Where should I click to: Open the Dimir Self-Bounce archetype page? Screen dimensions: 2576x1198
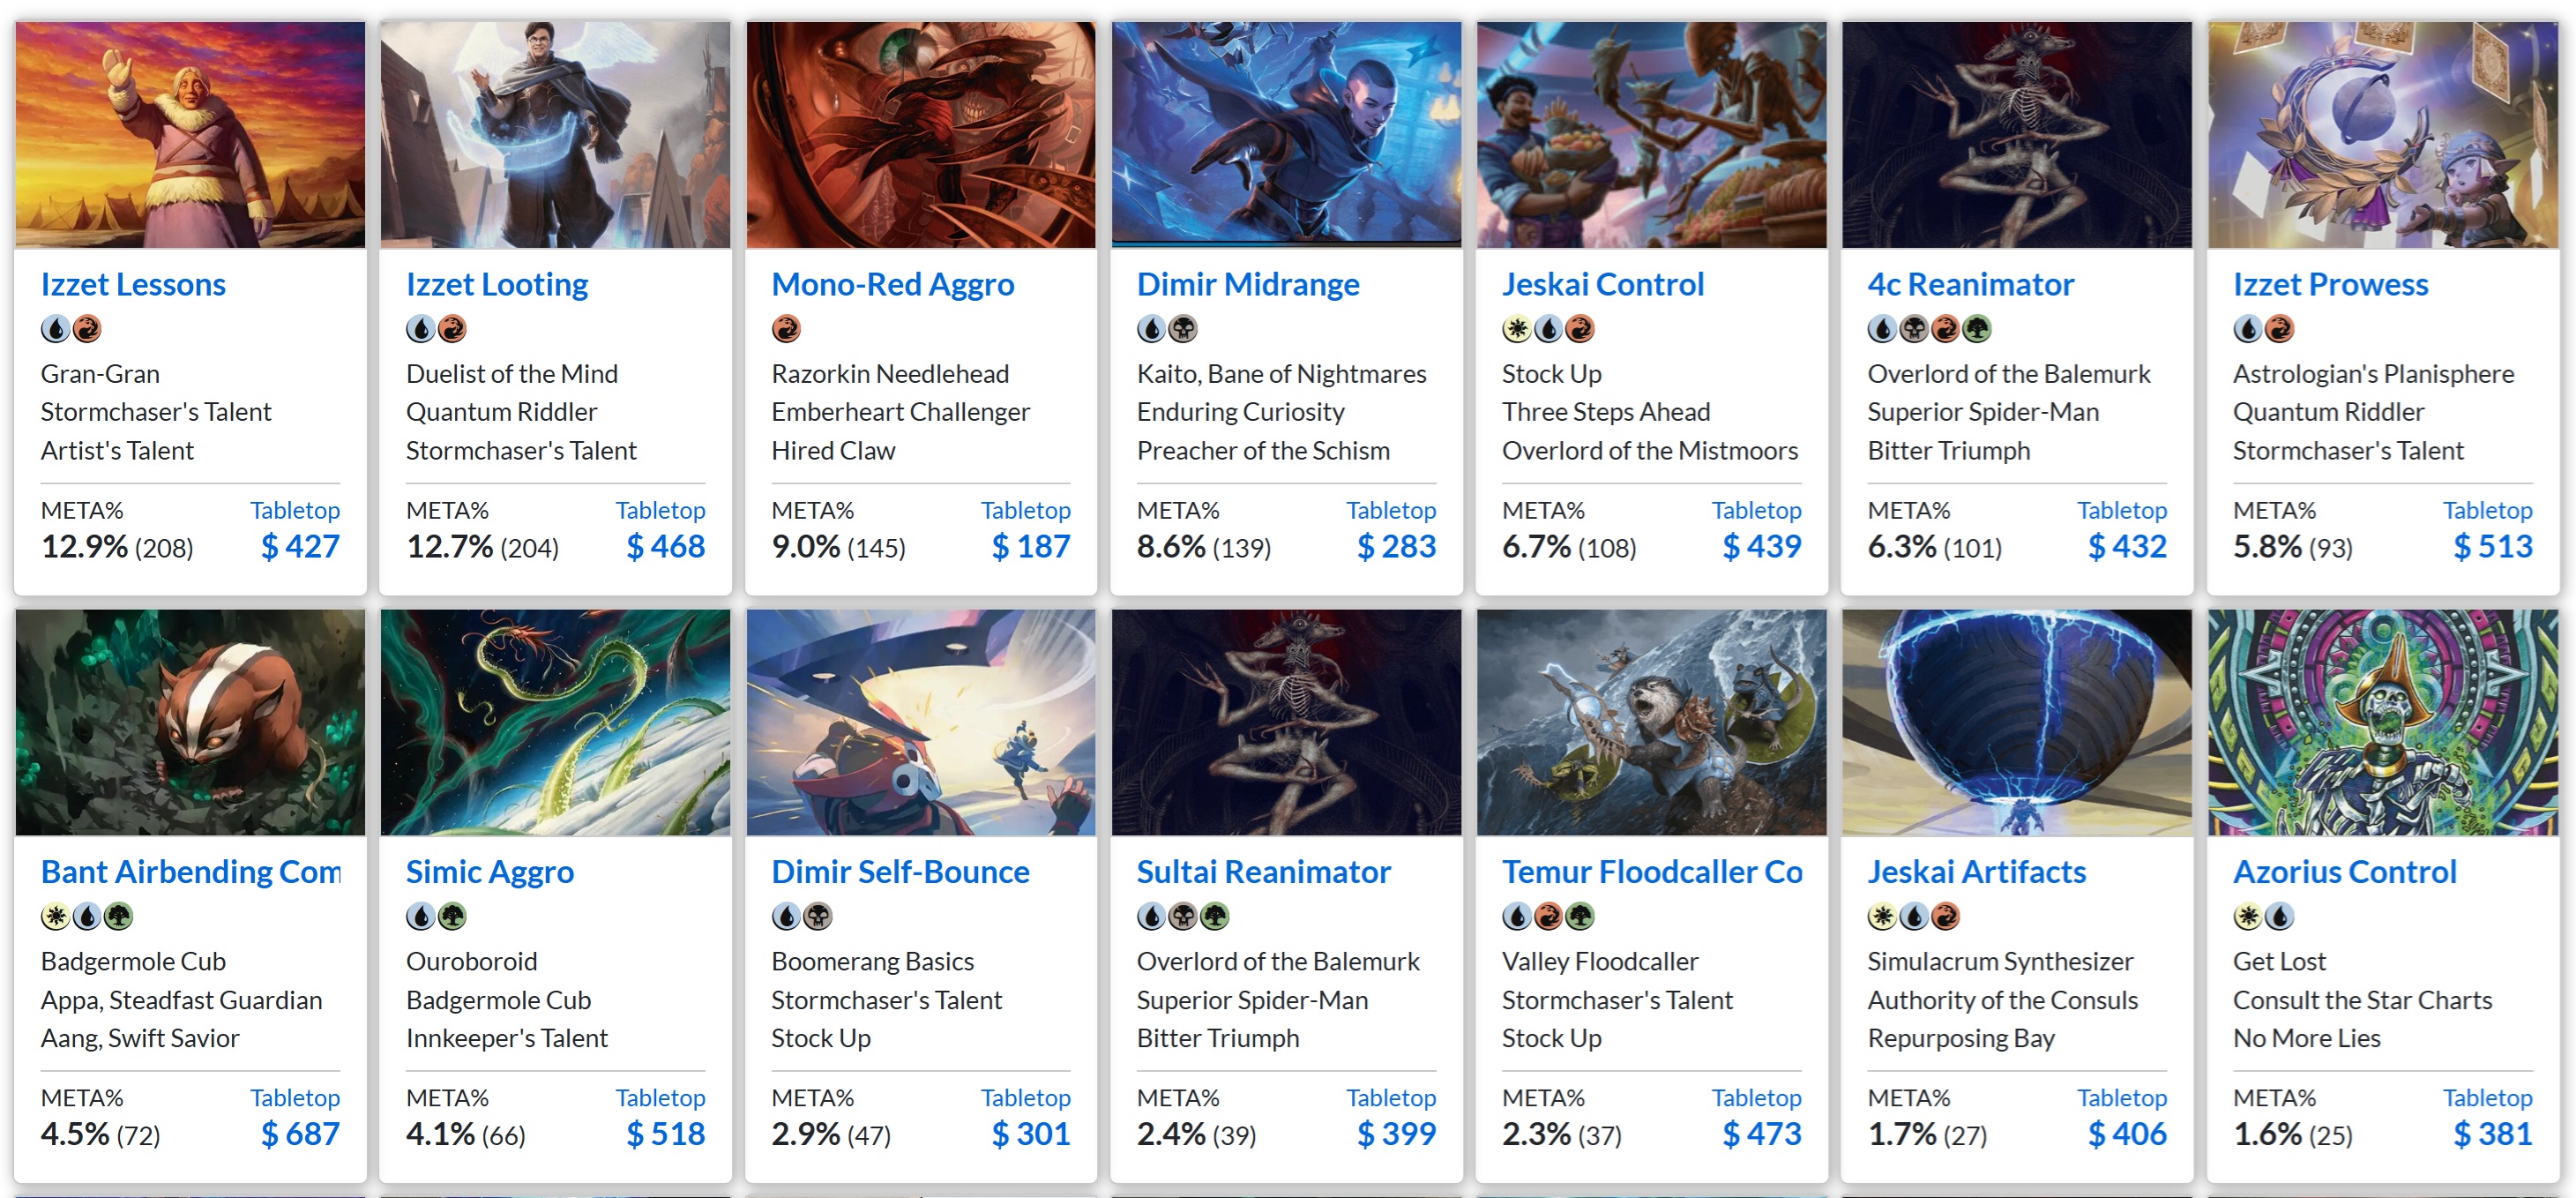900,872
